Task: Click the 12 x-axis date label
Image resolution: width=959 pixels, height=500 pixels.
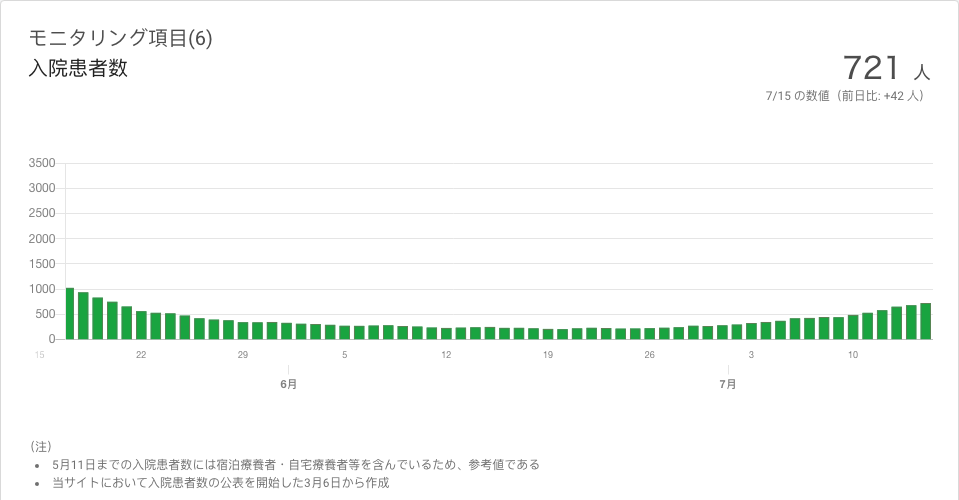Action: click(446, 355)
